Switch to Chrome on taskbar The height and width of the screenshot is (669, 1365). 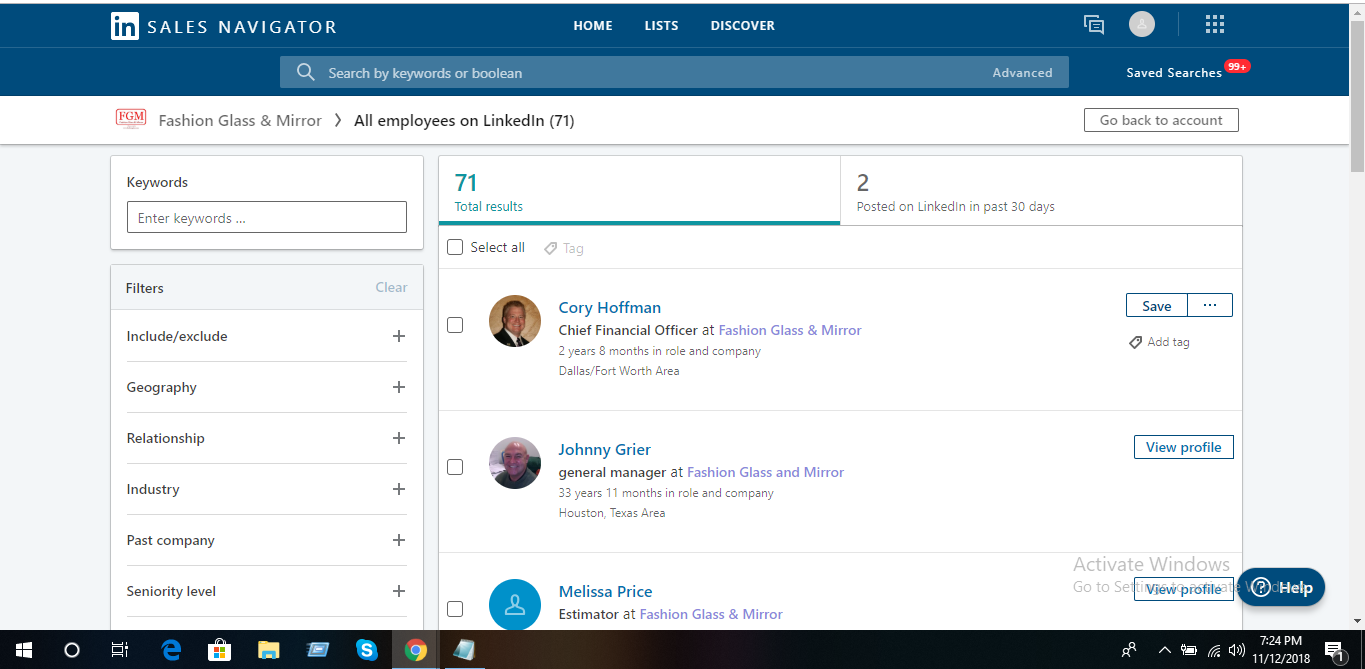pyautogui.click(x=415, y=650)
